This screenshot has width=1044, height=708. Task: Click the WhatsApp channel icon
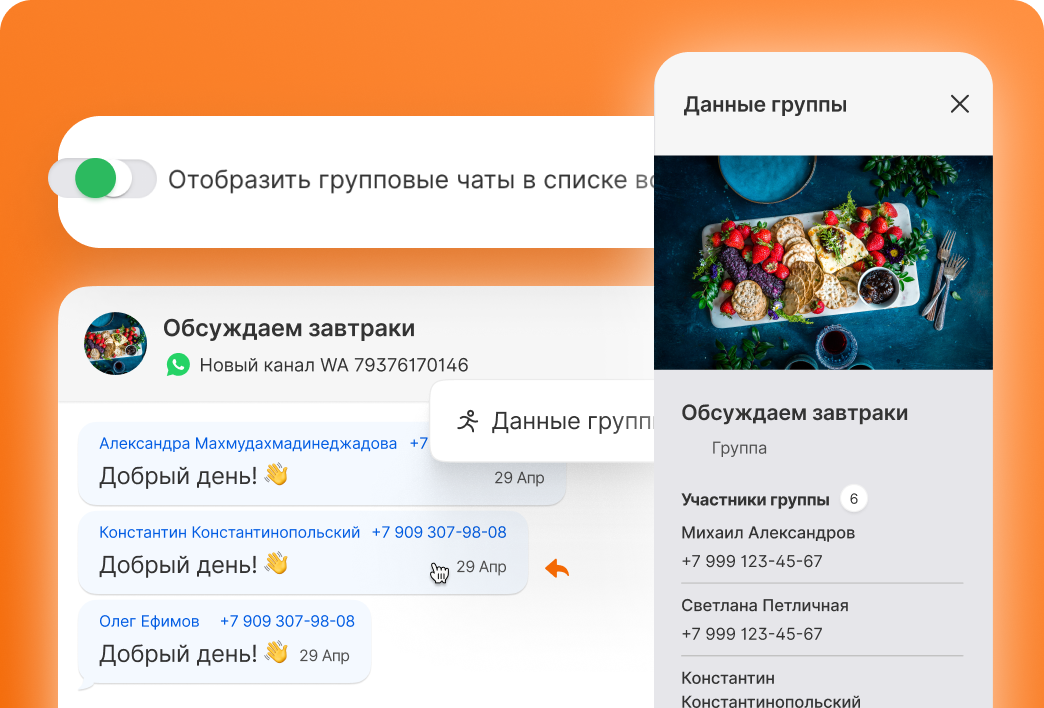pyautogui.click(x=178, y=365)
